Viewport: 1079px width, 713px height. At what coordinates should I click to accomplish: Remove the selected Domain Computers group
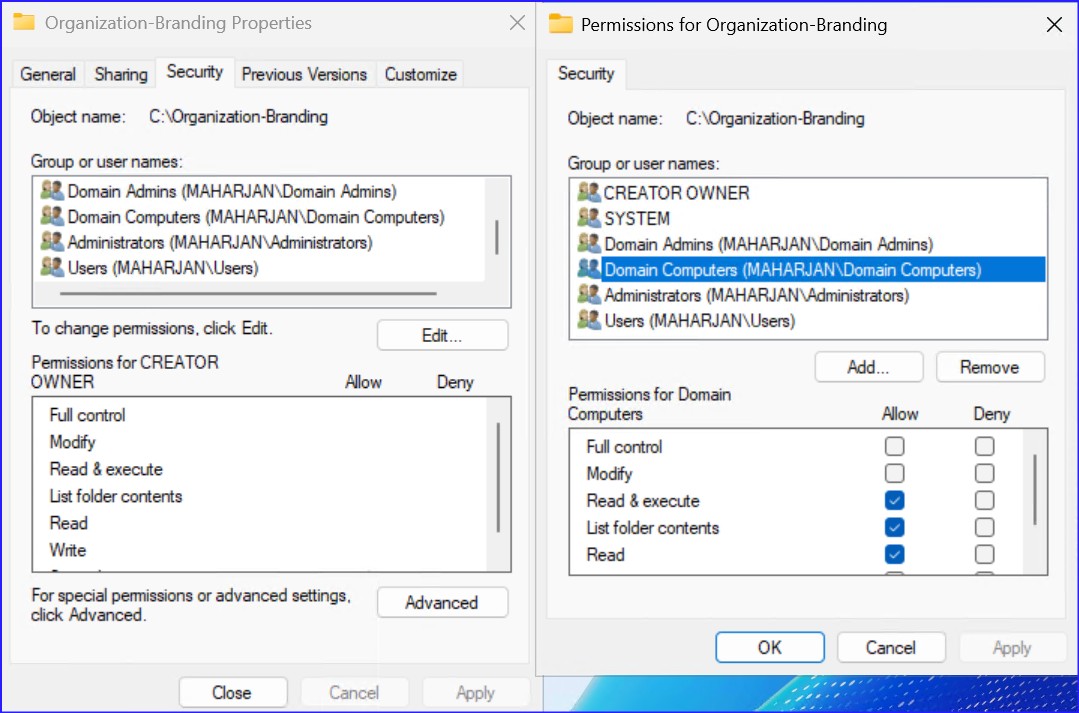tap(989, 366)
